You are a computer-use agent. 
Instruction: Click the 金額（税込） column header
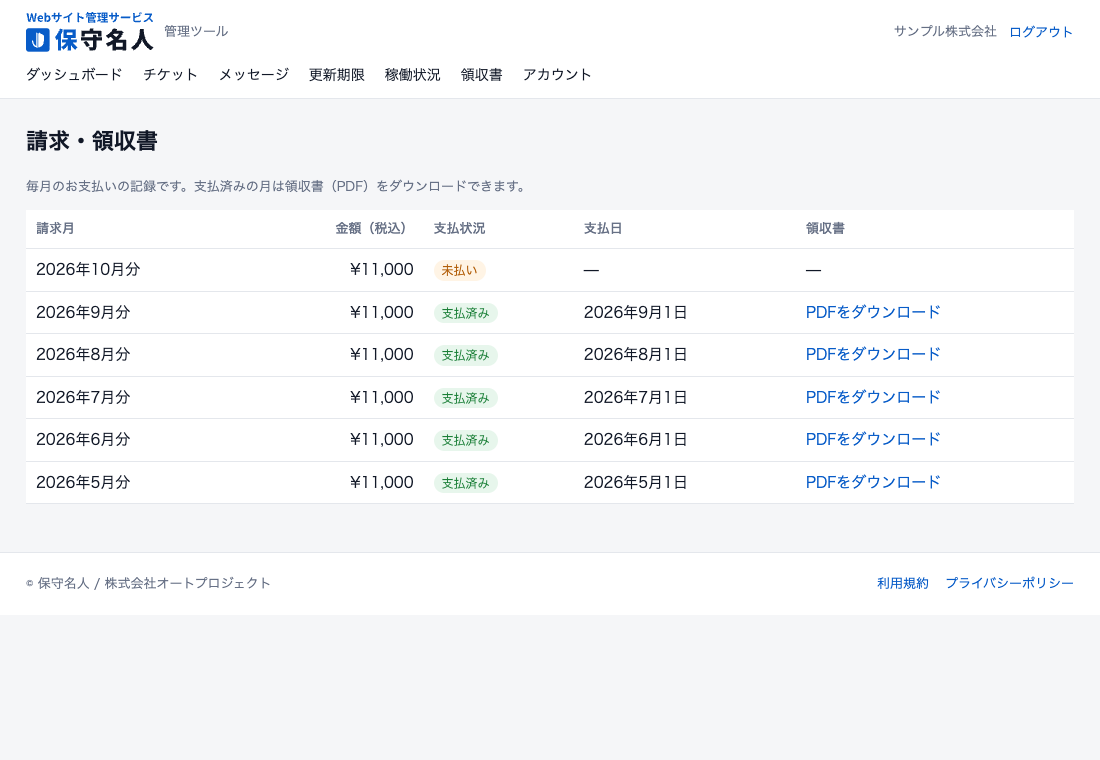(x=374, y=228)
